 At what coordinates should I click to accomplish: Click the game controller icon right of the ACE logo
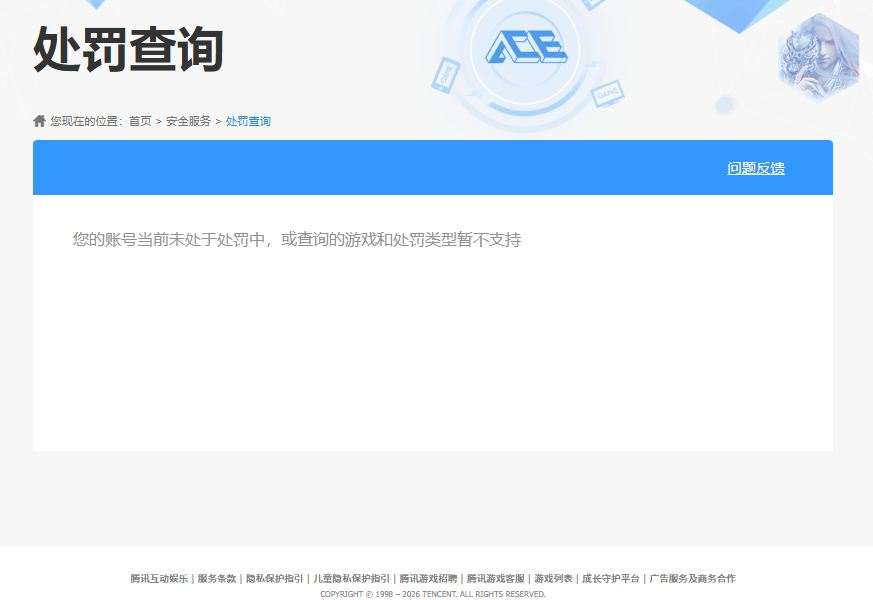tap(608, 96)
